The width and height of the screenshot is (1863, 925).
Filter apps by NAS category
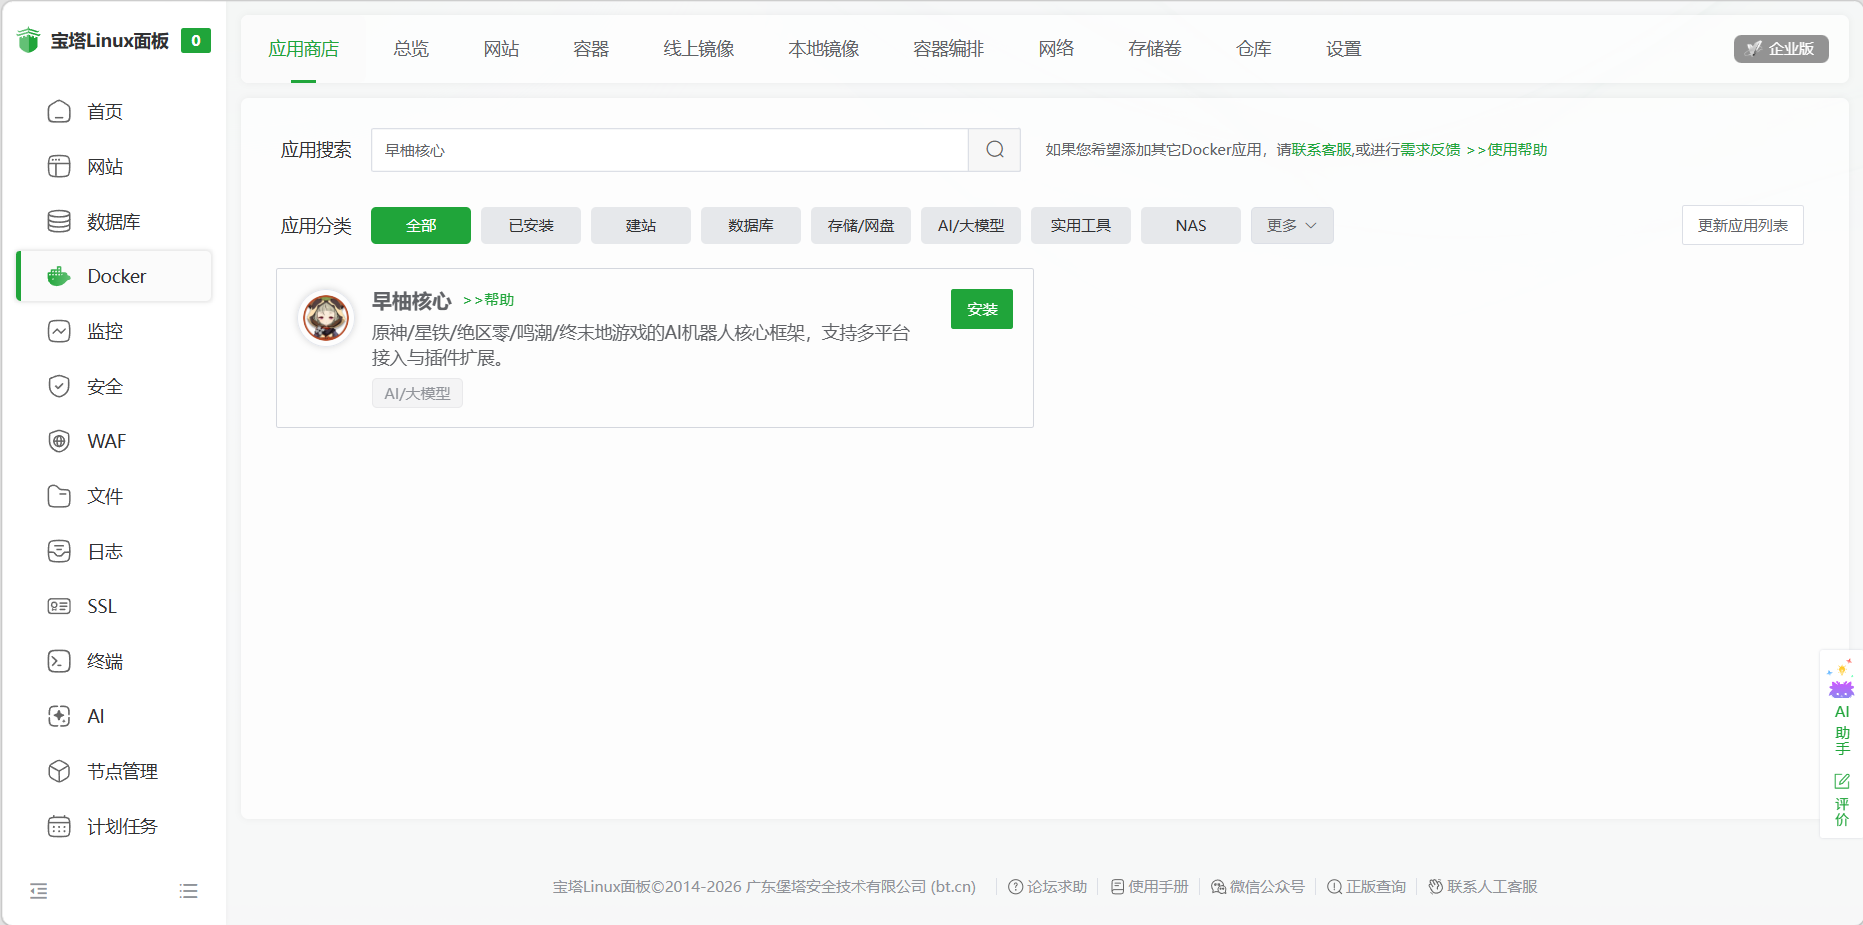coord(1191,226)
